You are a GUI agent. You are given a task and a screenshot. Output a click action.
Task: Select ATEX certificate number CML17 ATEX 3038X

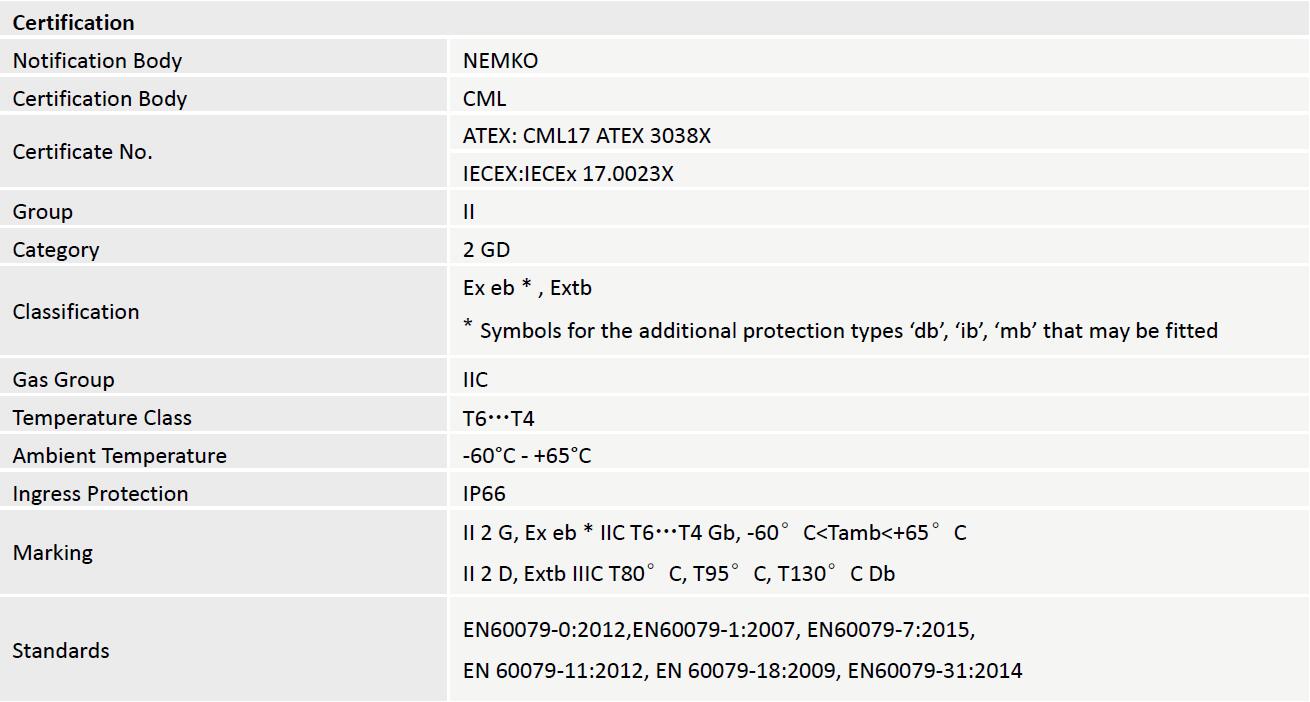587,136
